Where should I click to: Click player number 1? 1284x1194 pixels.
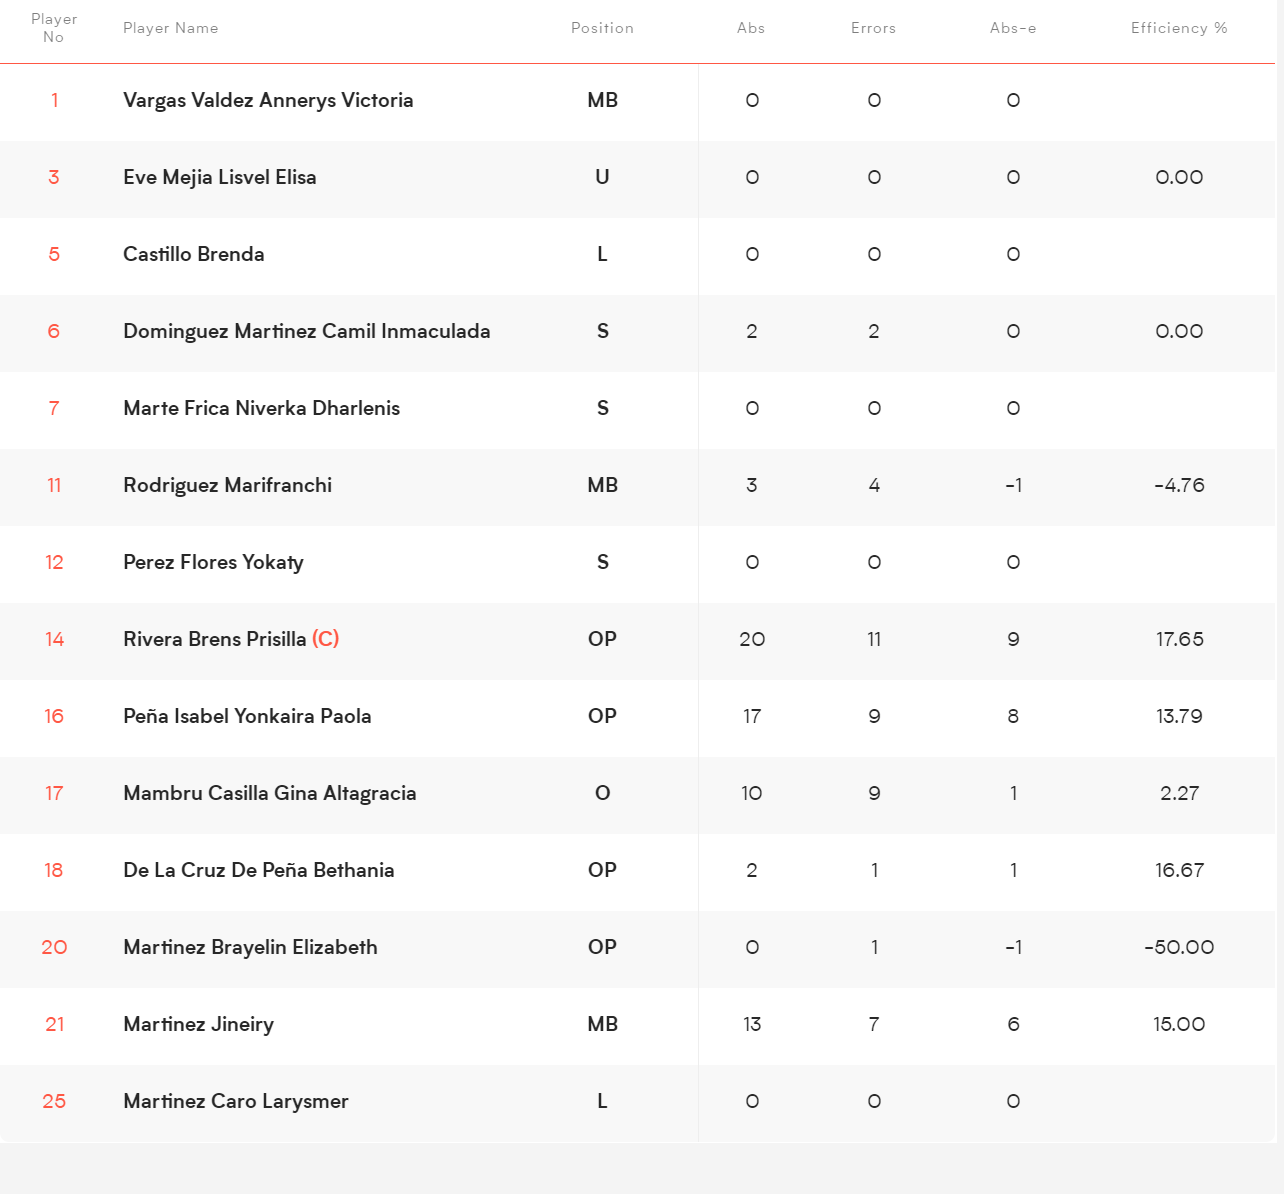coord(54,100)
